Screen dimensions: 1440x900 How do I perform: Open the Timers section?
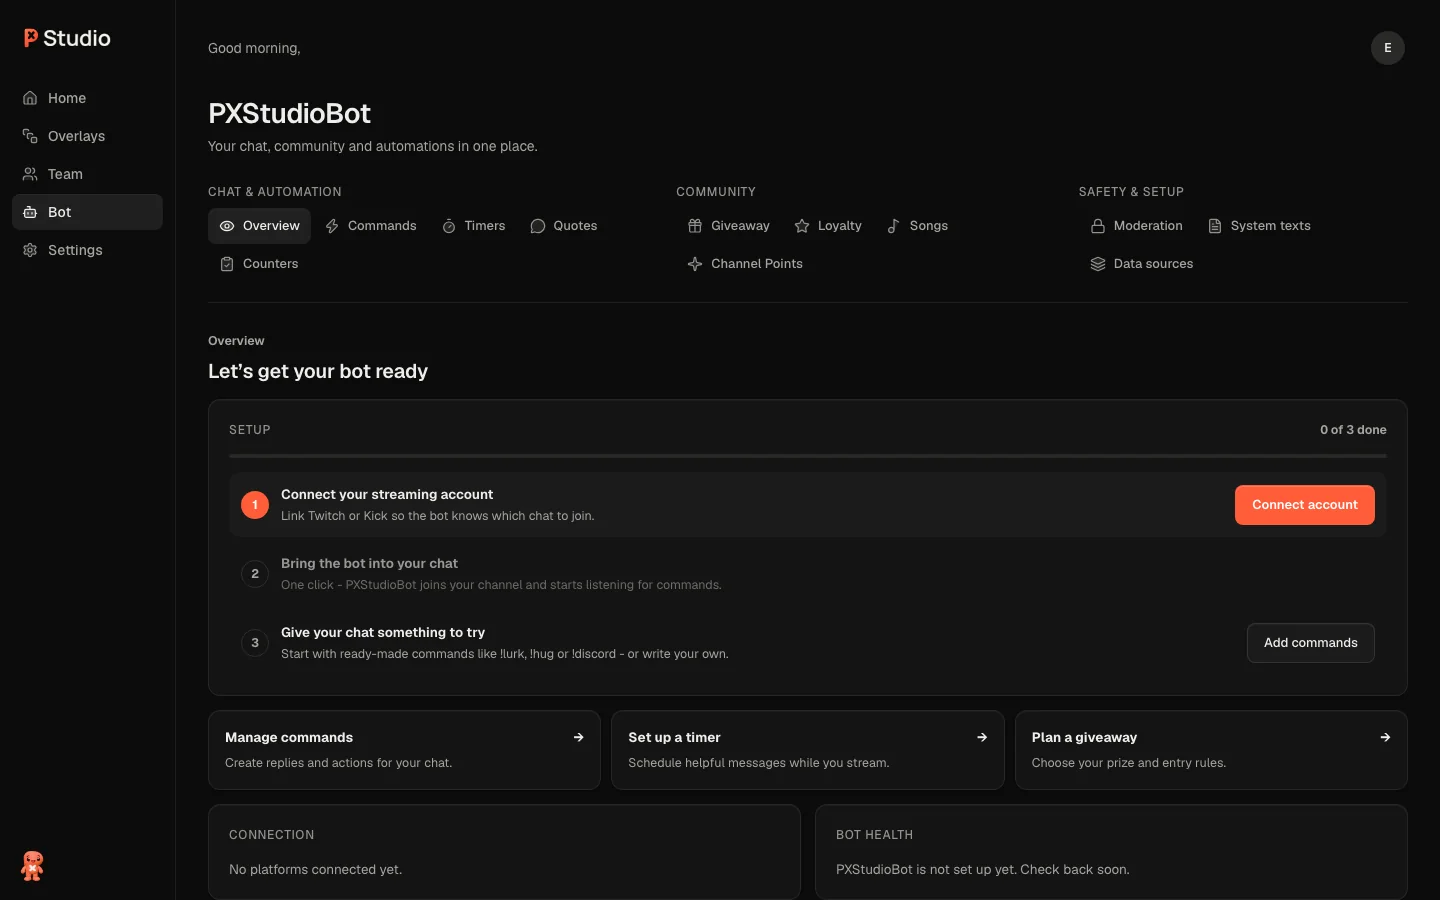[x=474, y=226]
